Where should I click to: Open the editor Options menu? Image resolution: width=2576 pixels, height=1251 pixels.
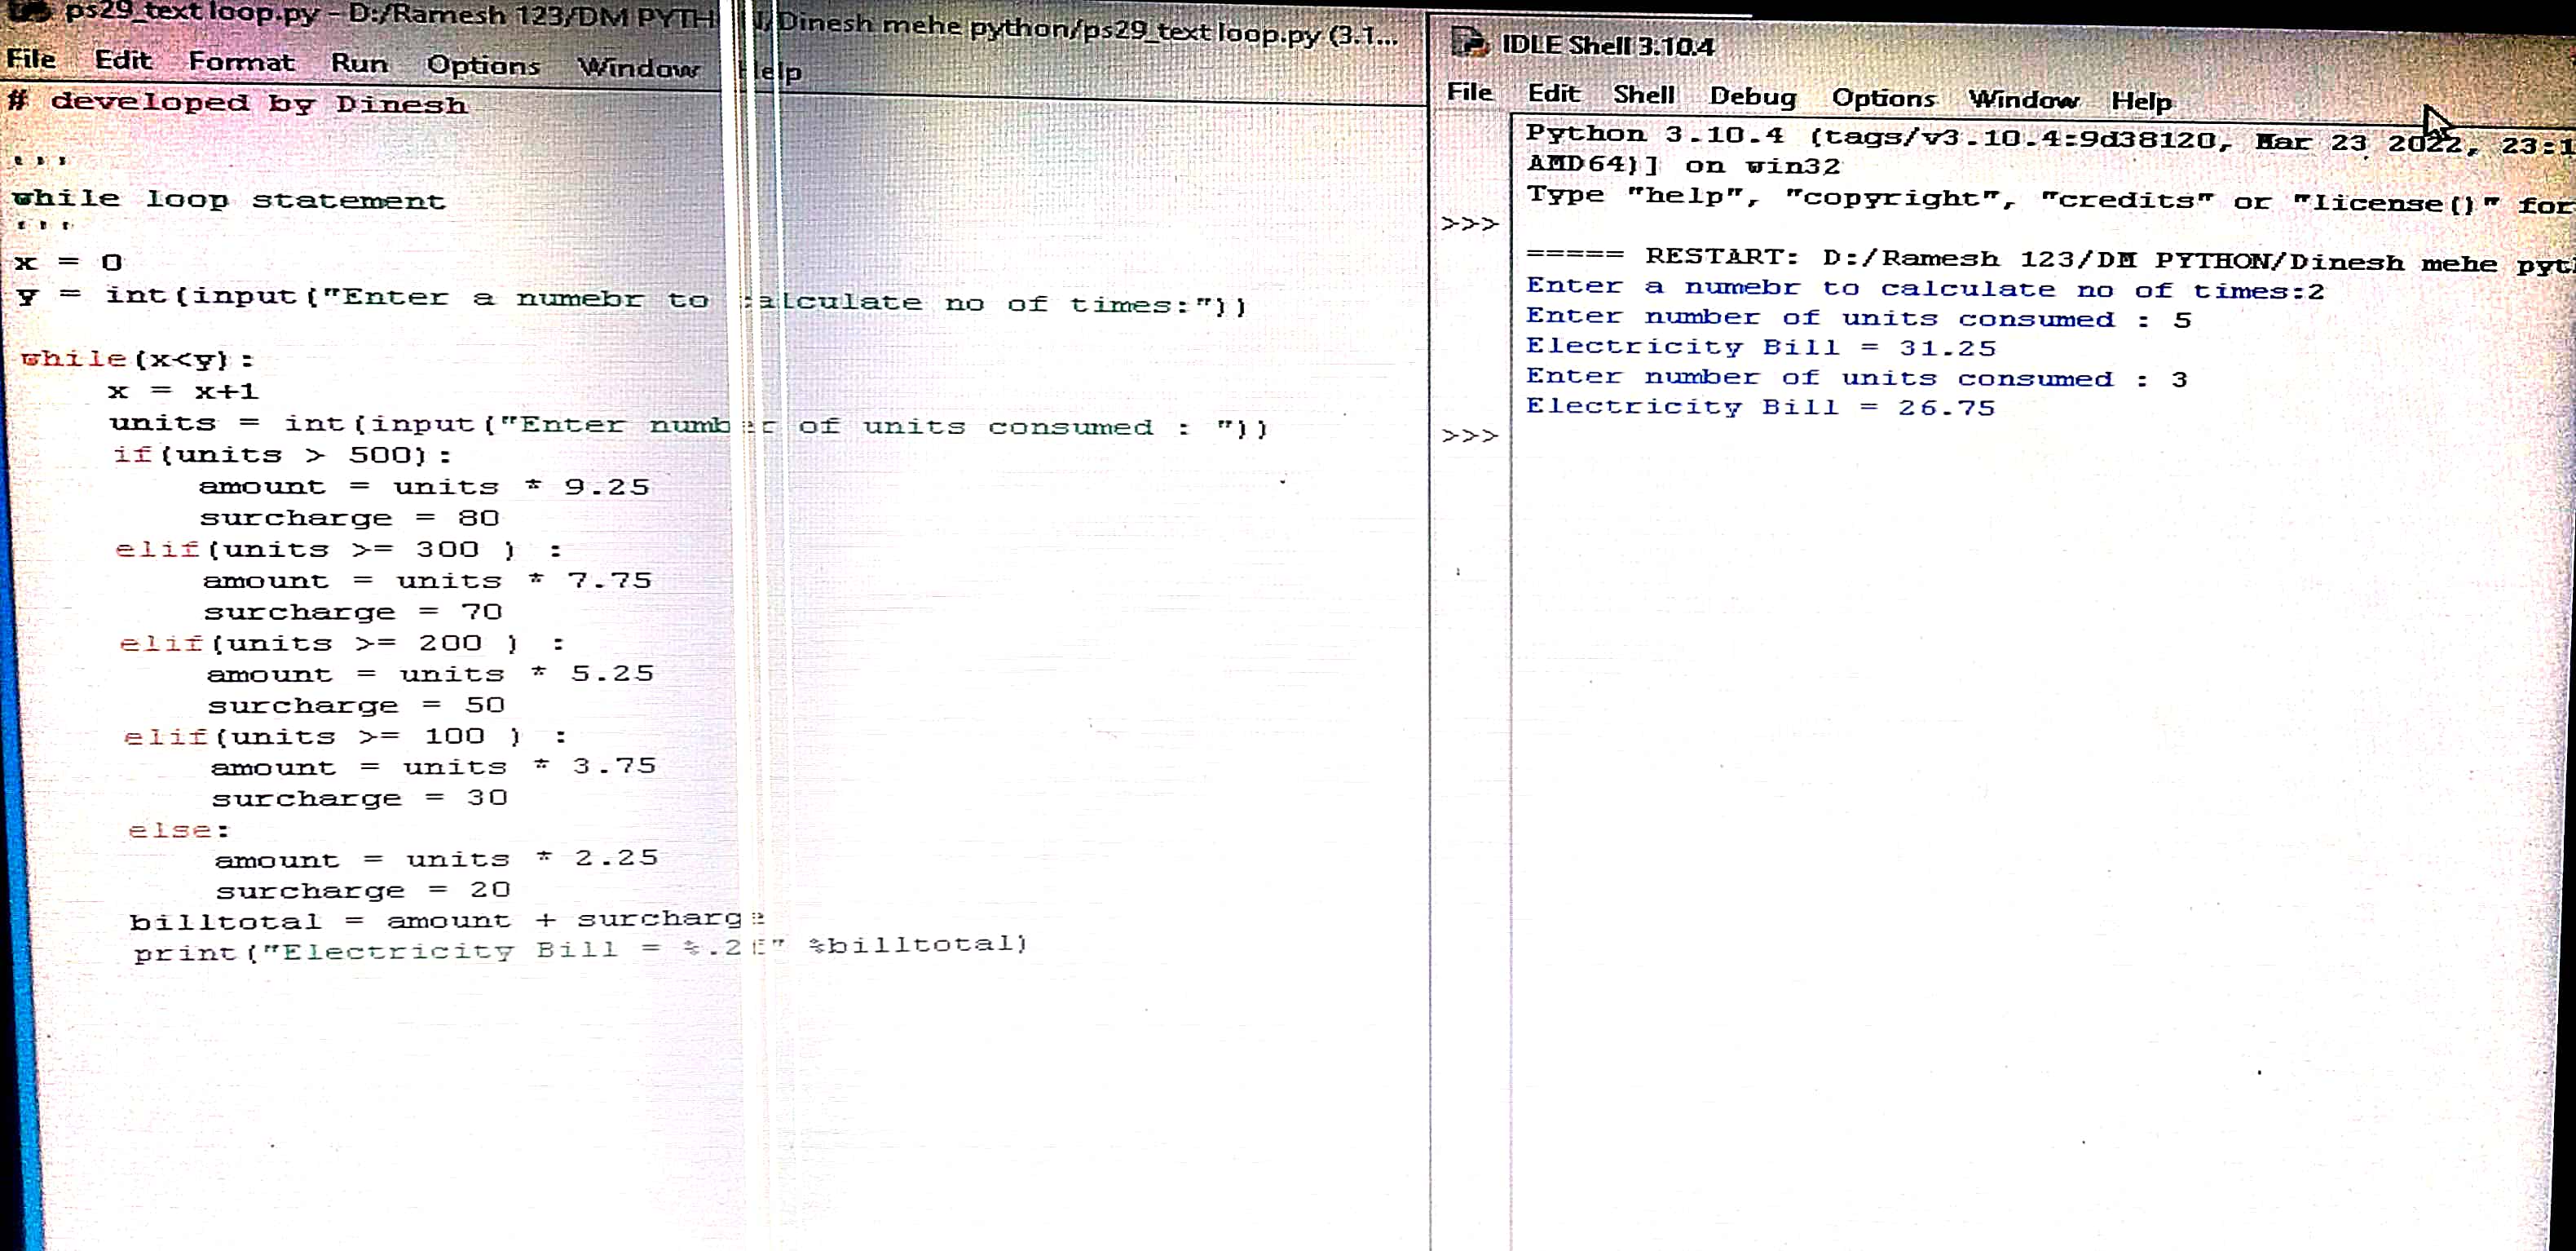tap(483, 66)
